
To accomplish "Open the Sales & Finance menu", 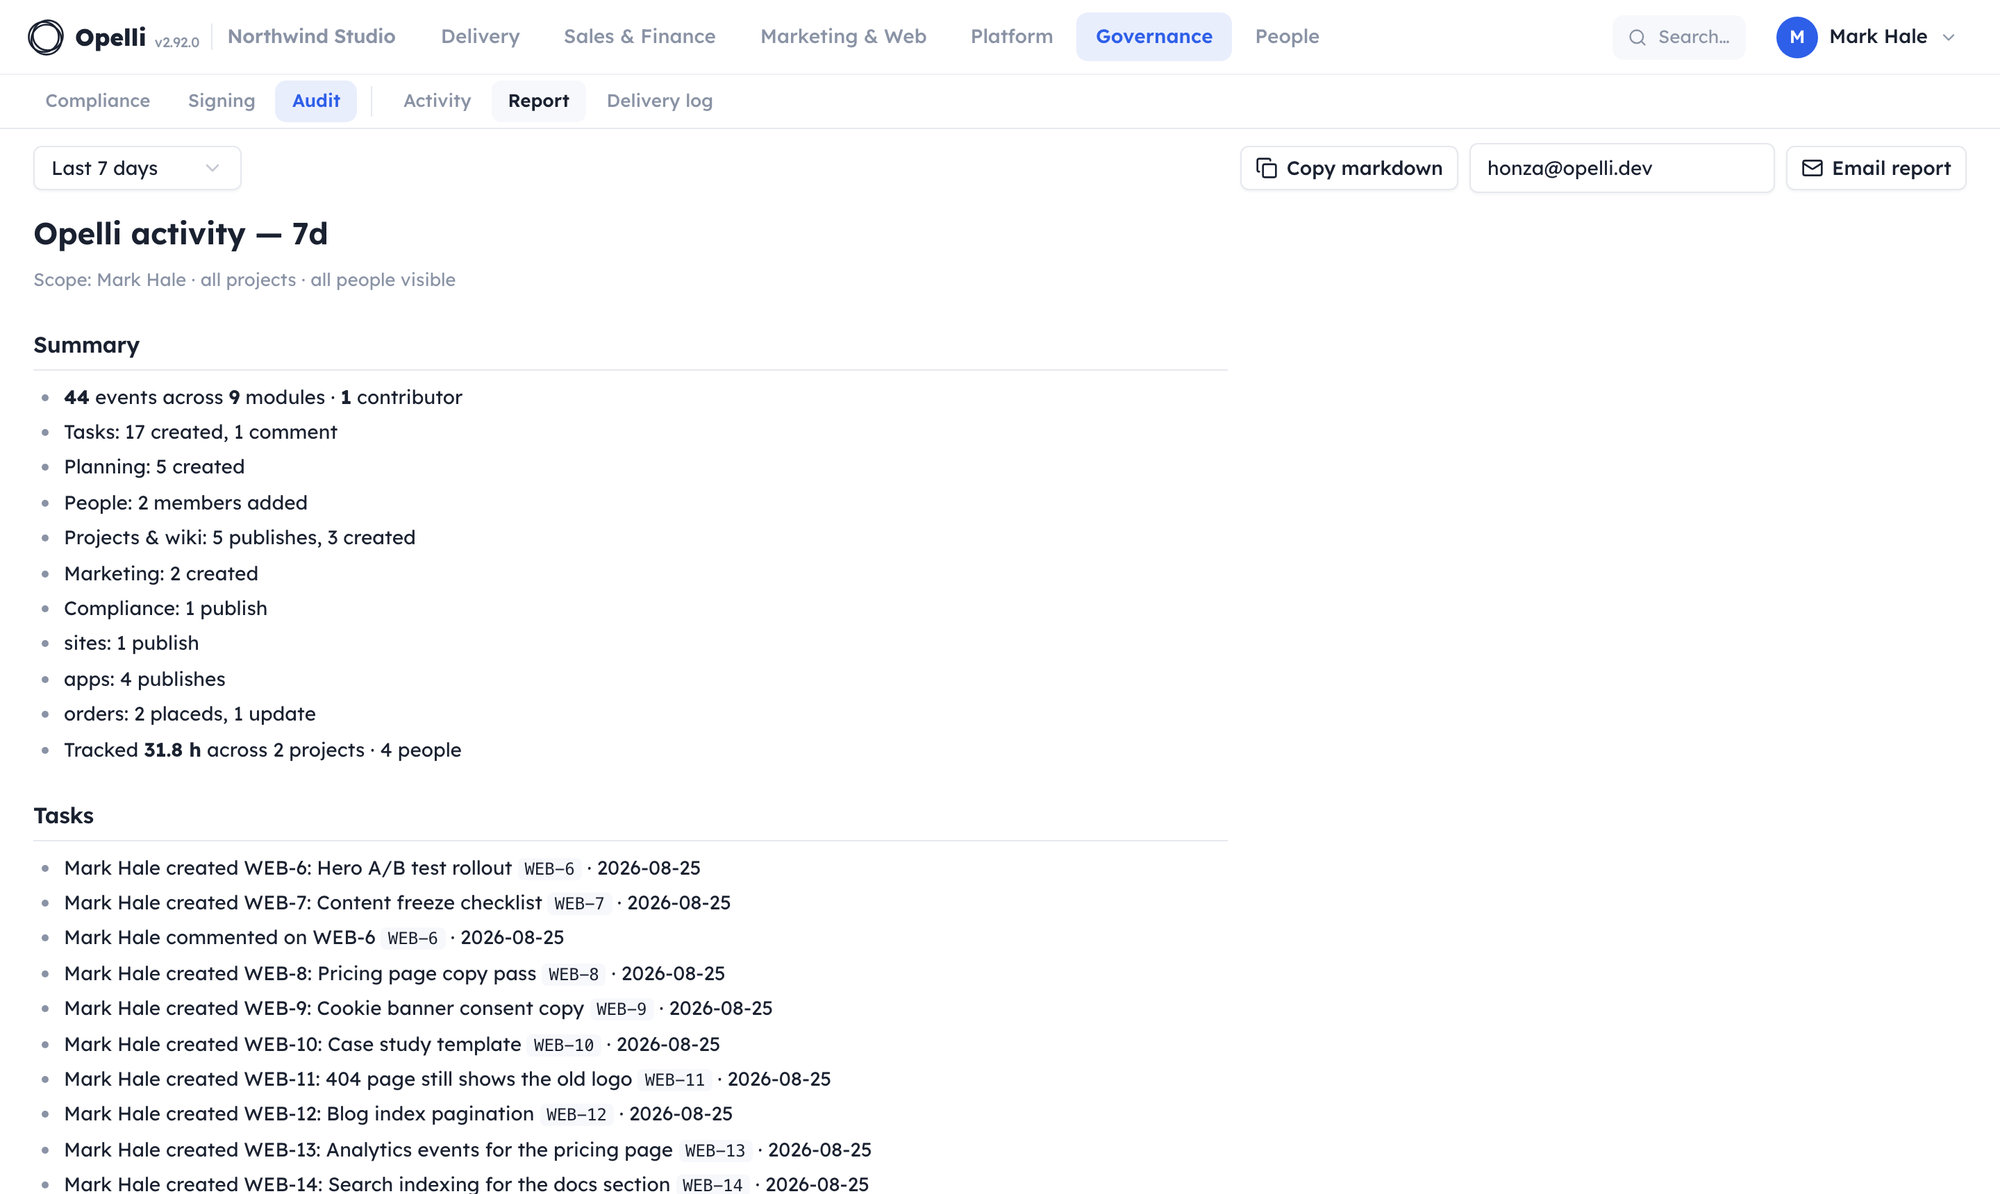I will pyautogui.click(x=640, y=37).
